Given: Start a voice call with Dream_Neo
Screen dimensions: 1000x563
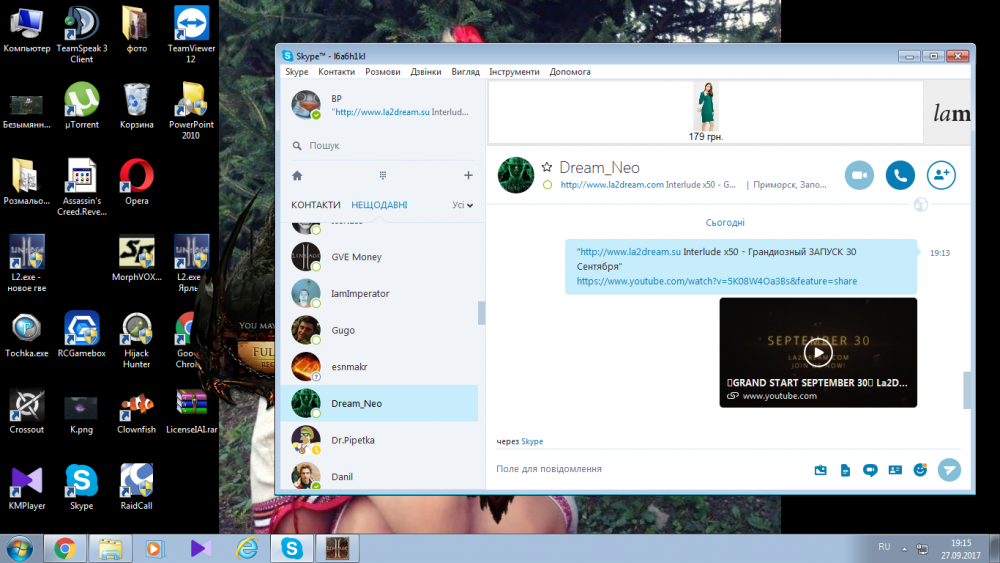Looking at the screenshot, I should tap(900, 175).
